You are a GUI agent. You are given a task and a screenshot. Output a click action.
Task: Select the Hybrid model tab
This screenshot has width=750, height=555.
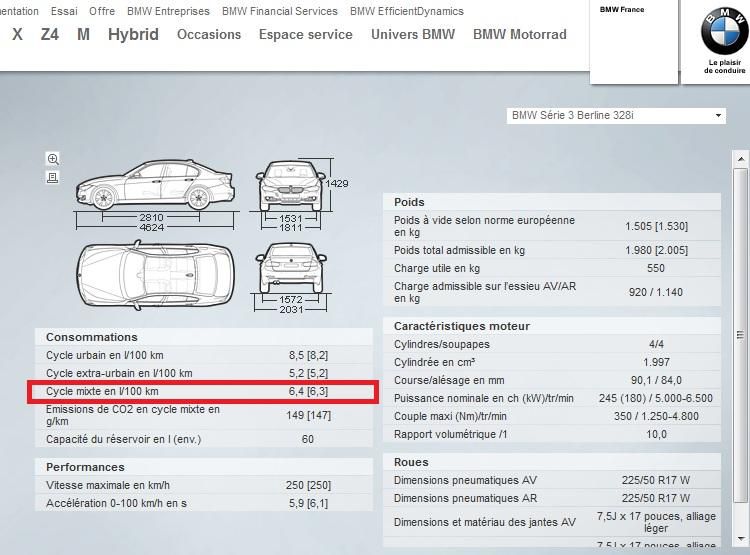[x=133, y=34]
